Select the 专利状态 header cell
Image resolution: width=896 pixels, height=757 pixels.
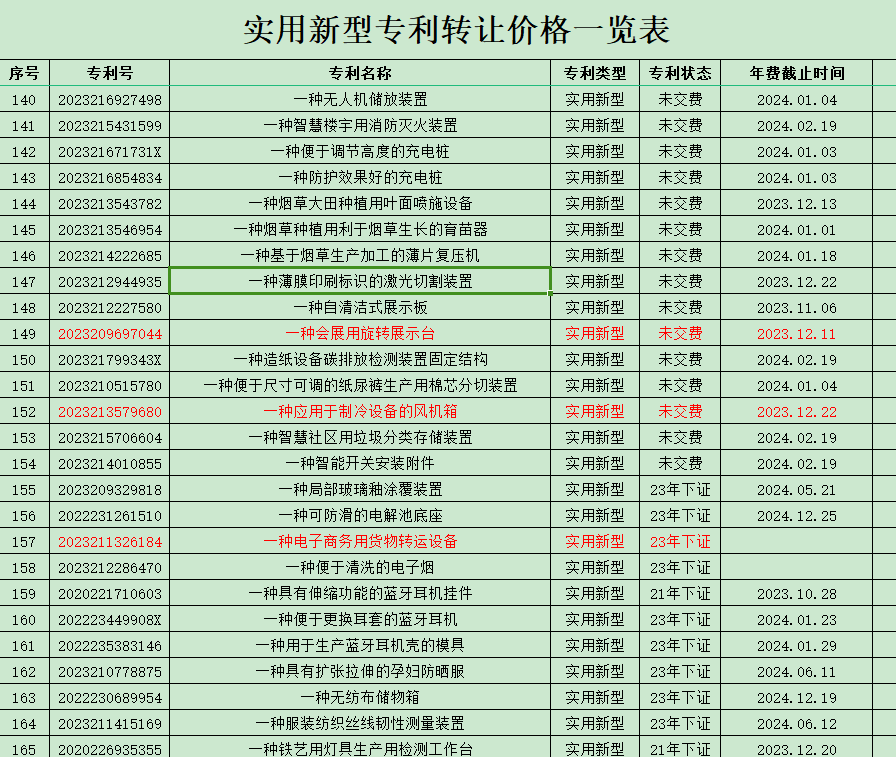pos(680,73)
